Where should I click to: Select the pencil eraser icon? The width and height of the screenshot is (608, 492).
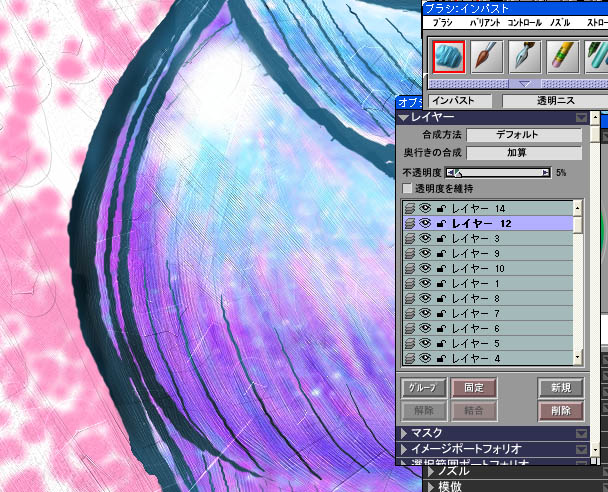pos(563,57)
